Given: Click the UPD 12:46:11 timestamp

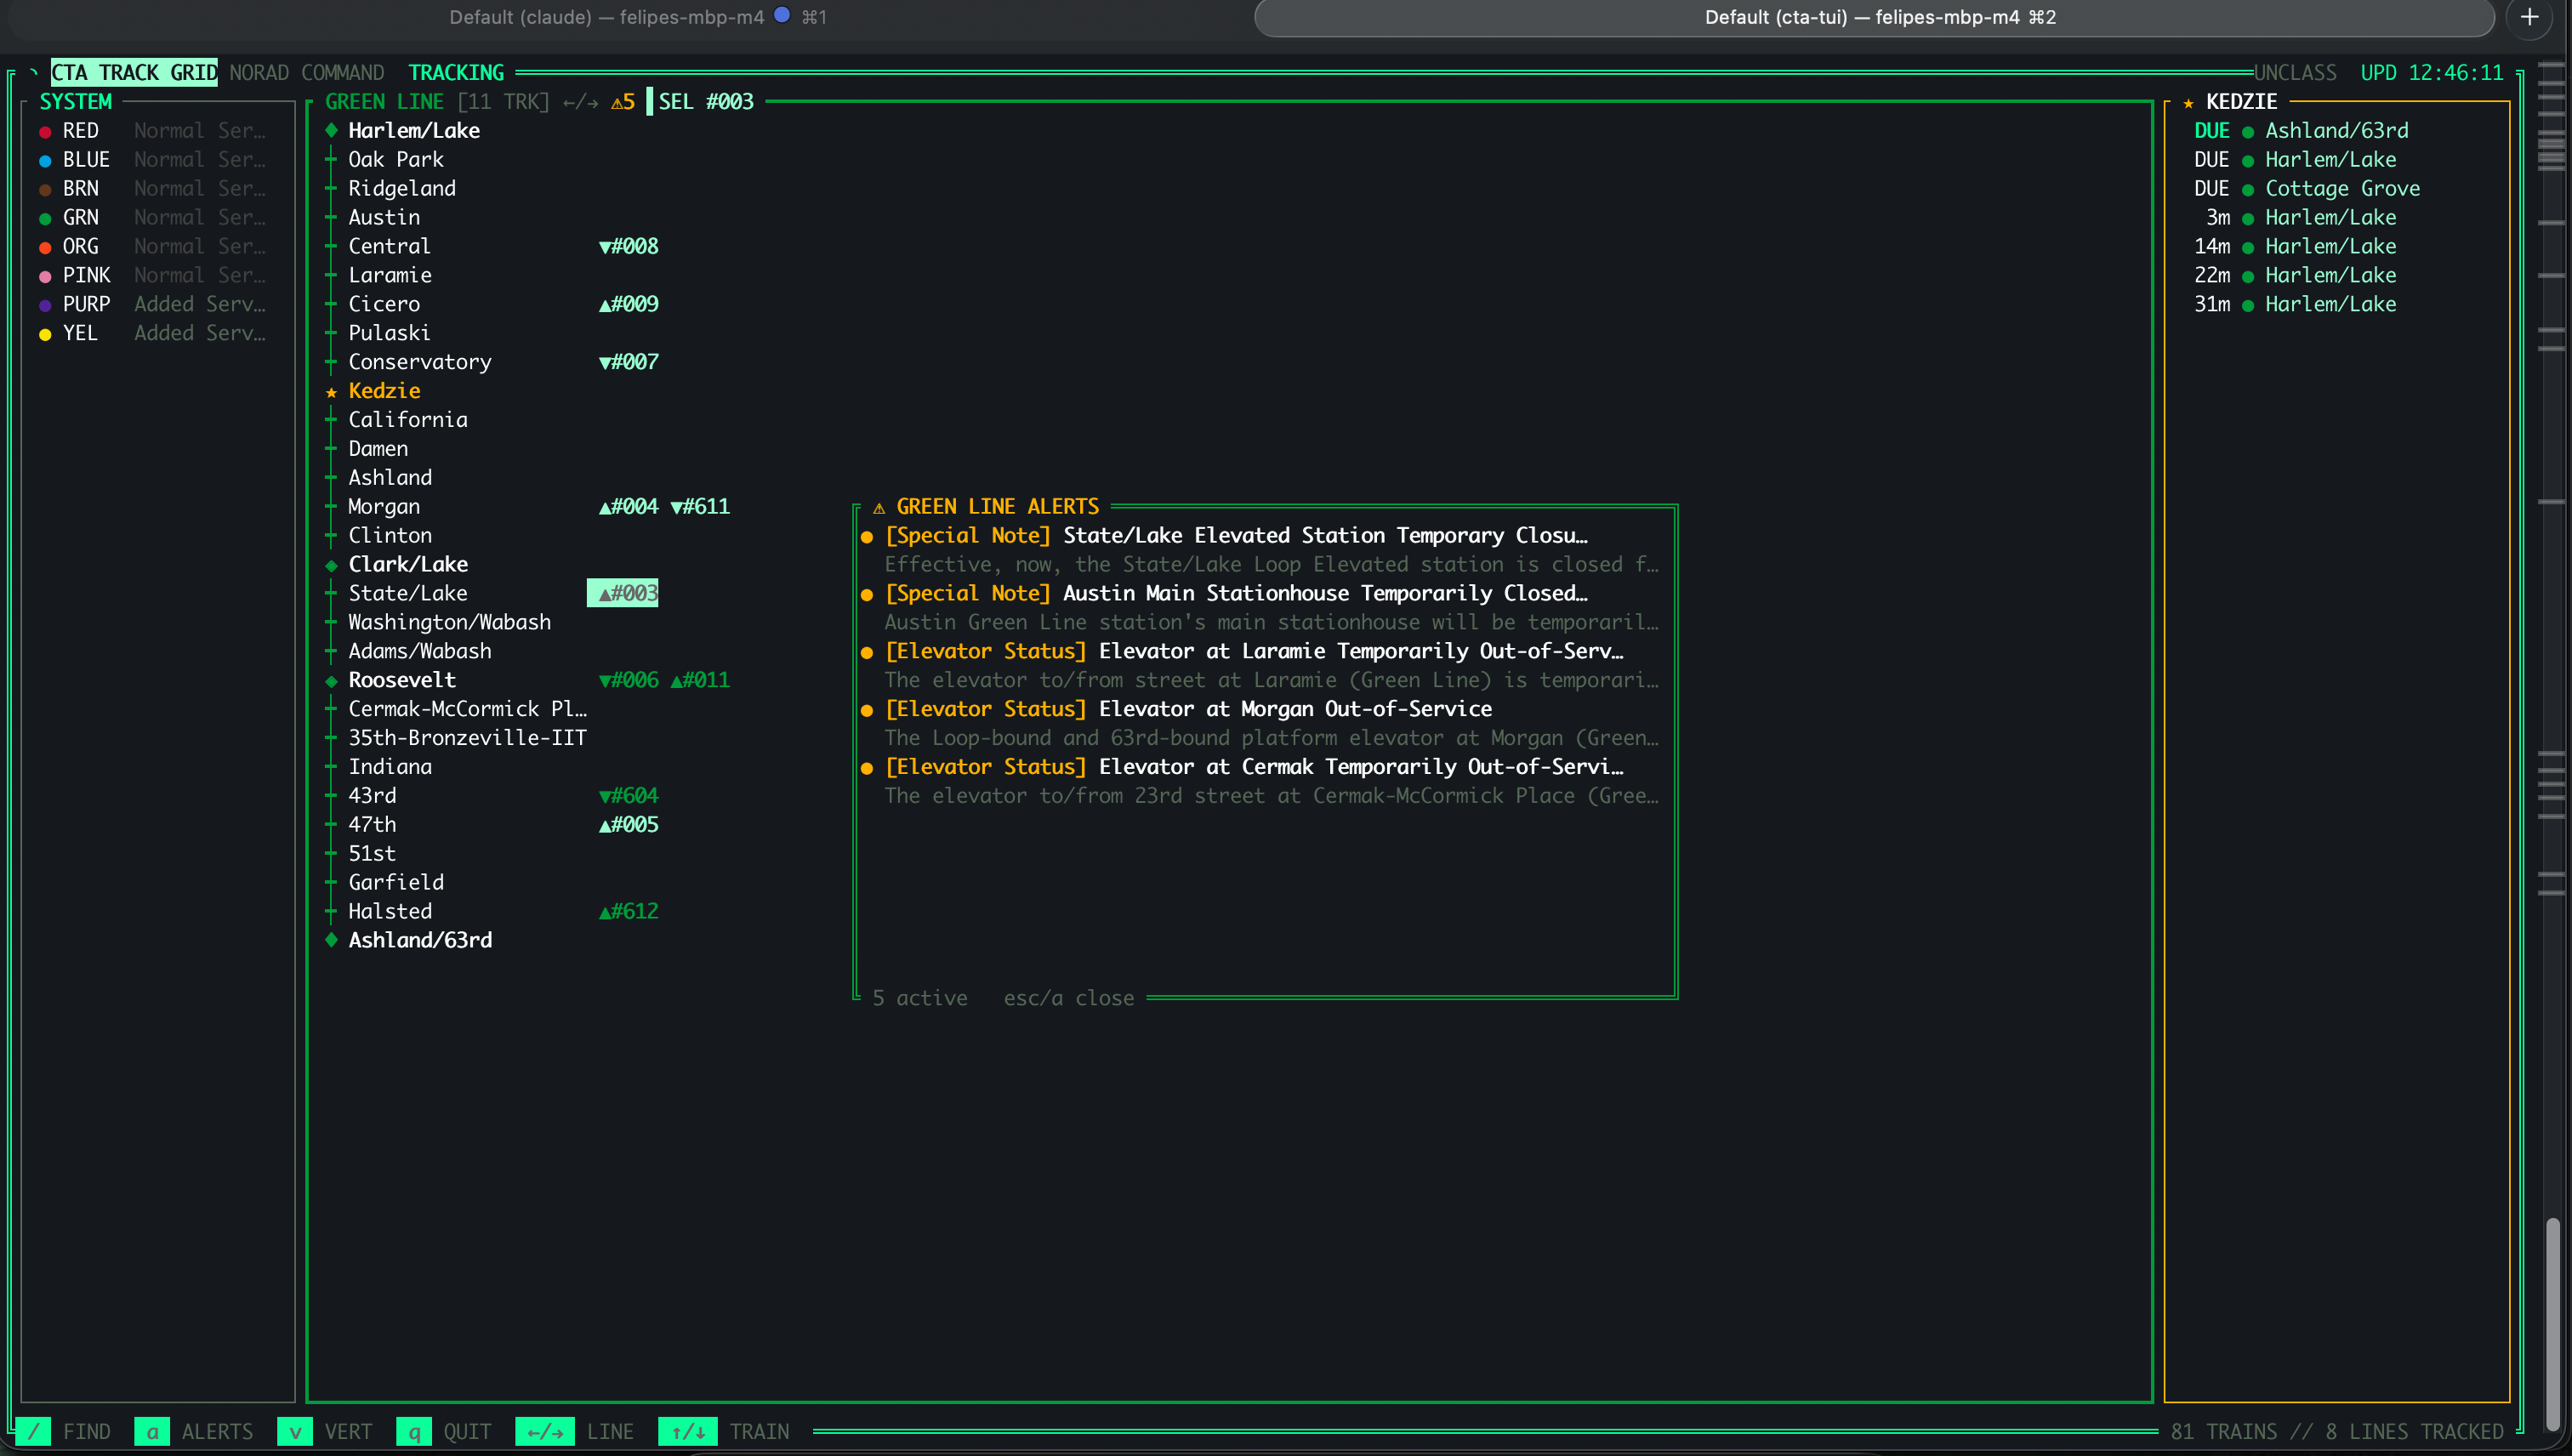Looking at the screenshot, I should 2432,73.
